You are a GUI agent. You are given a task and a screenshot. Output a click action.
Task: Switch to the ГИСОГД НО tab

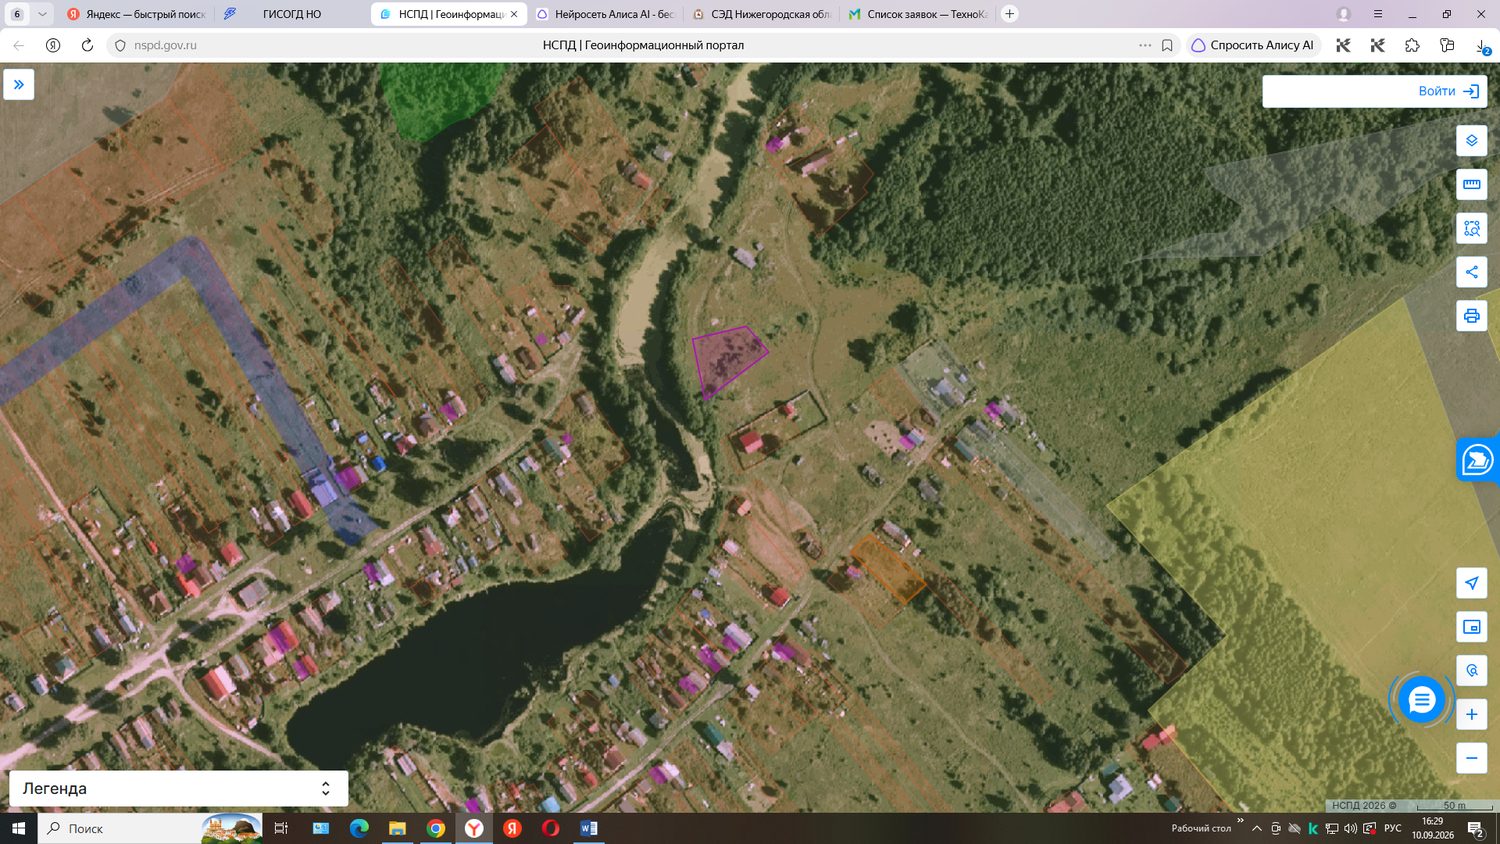(x=290, y=14)
